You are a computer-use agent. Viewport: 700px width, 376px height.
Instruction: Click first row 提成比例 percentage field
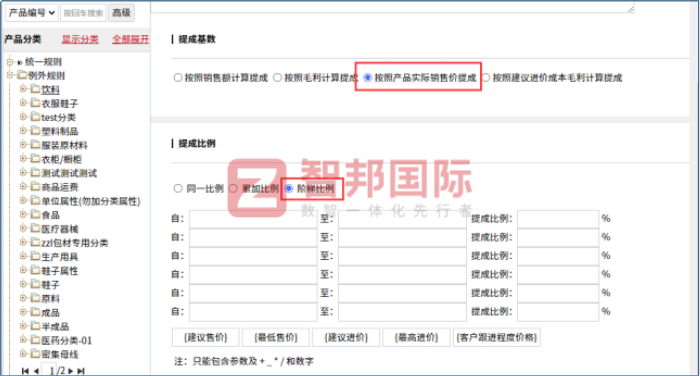tap(558, 219)
